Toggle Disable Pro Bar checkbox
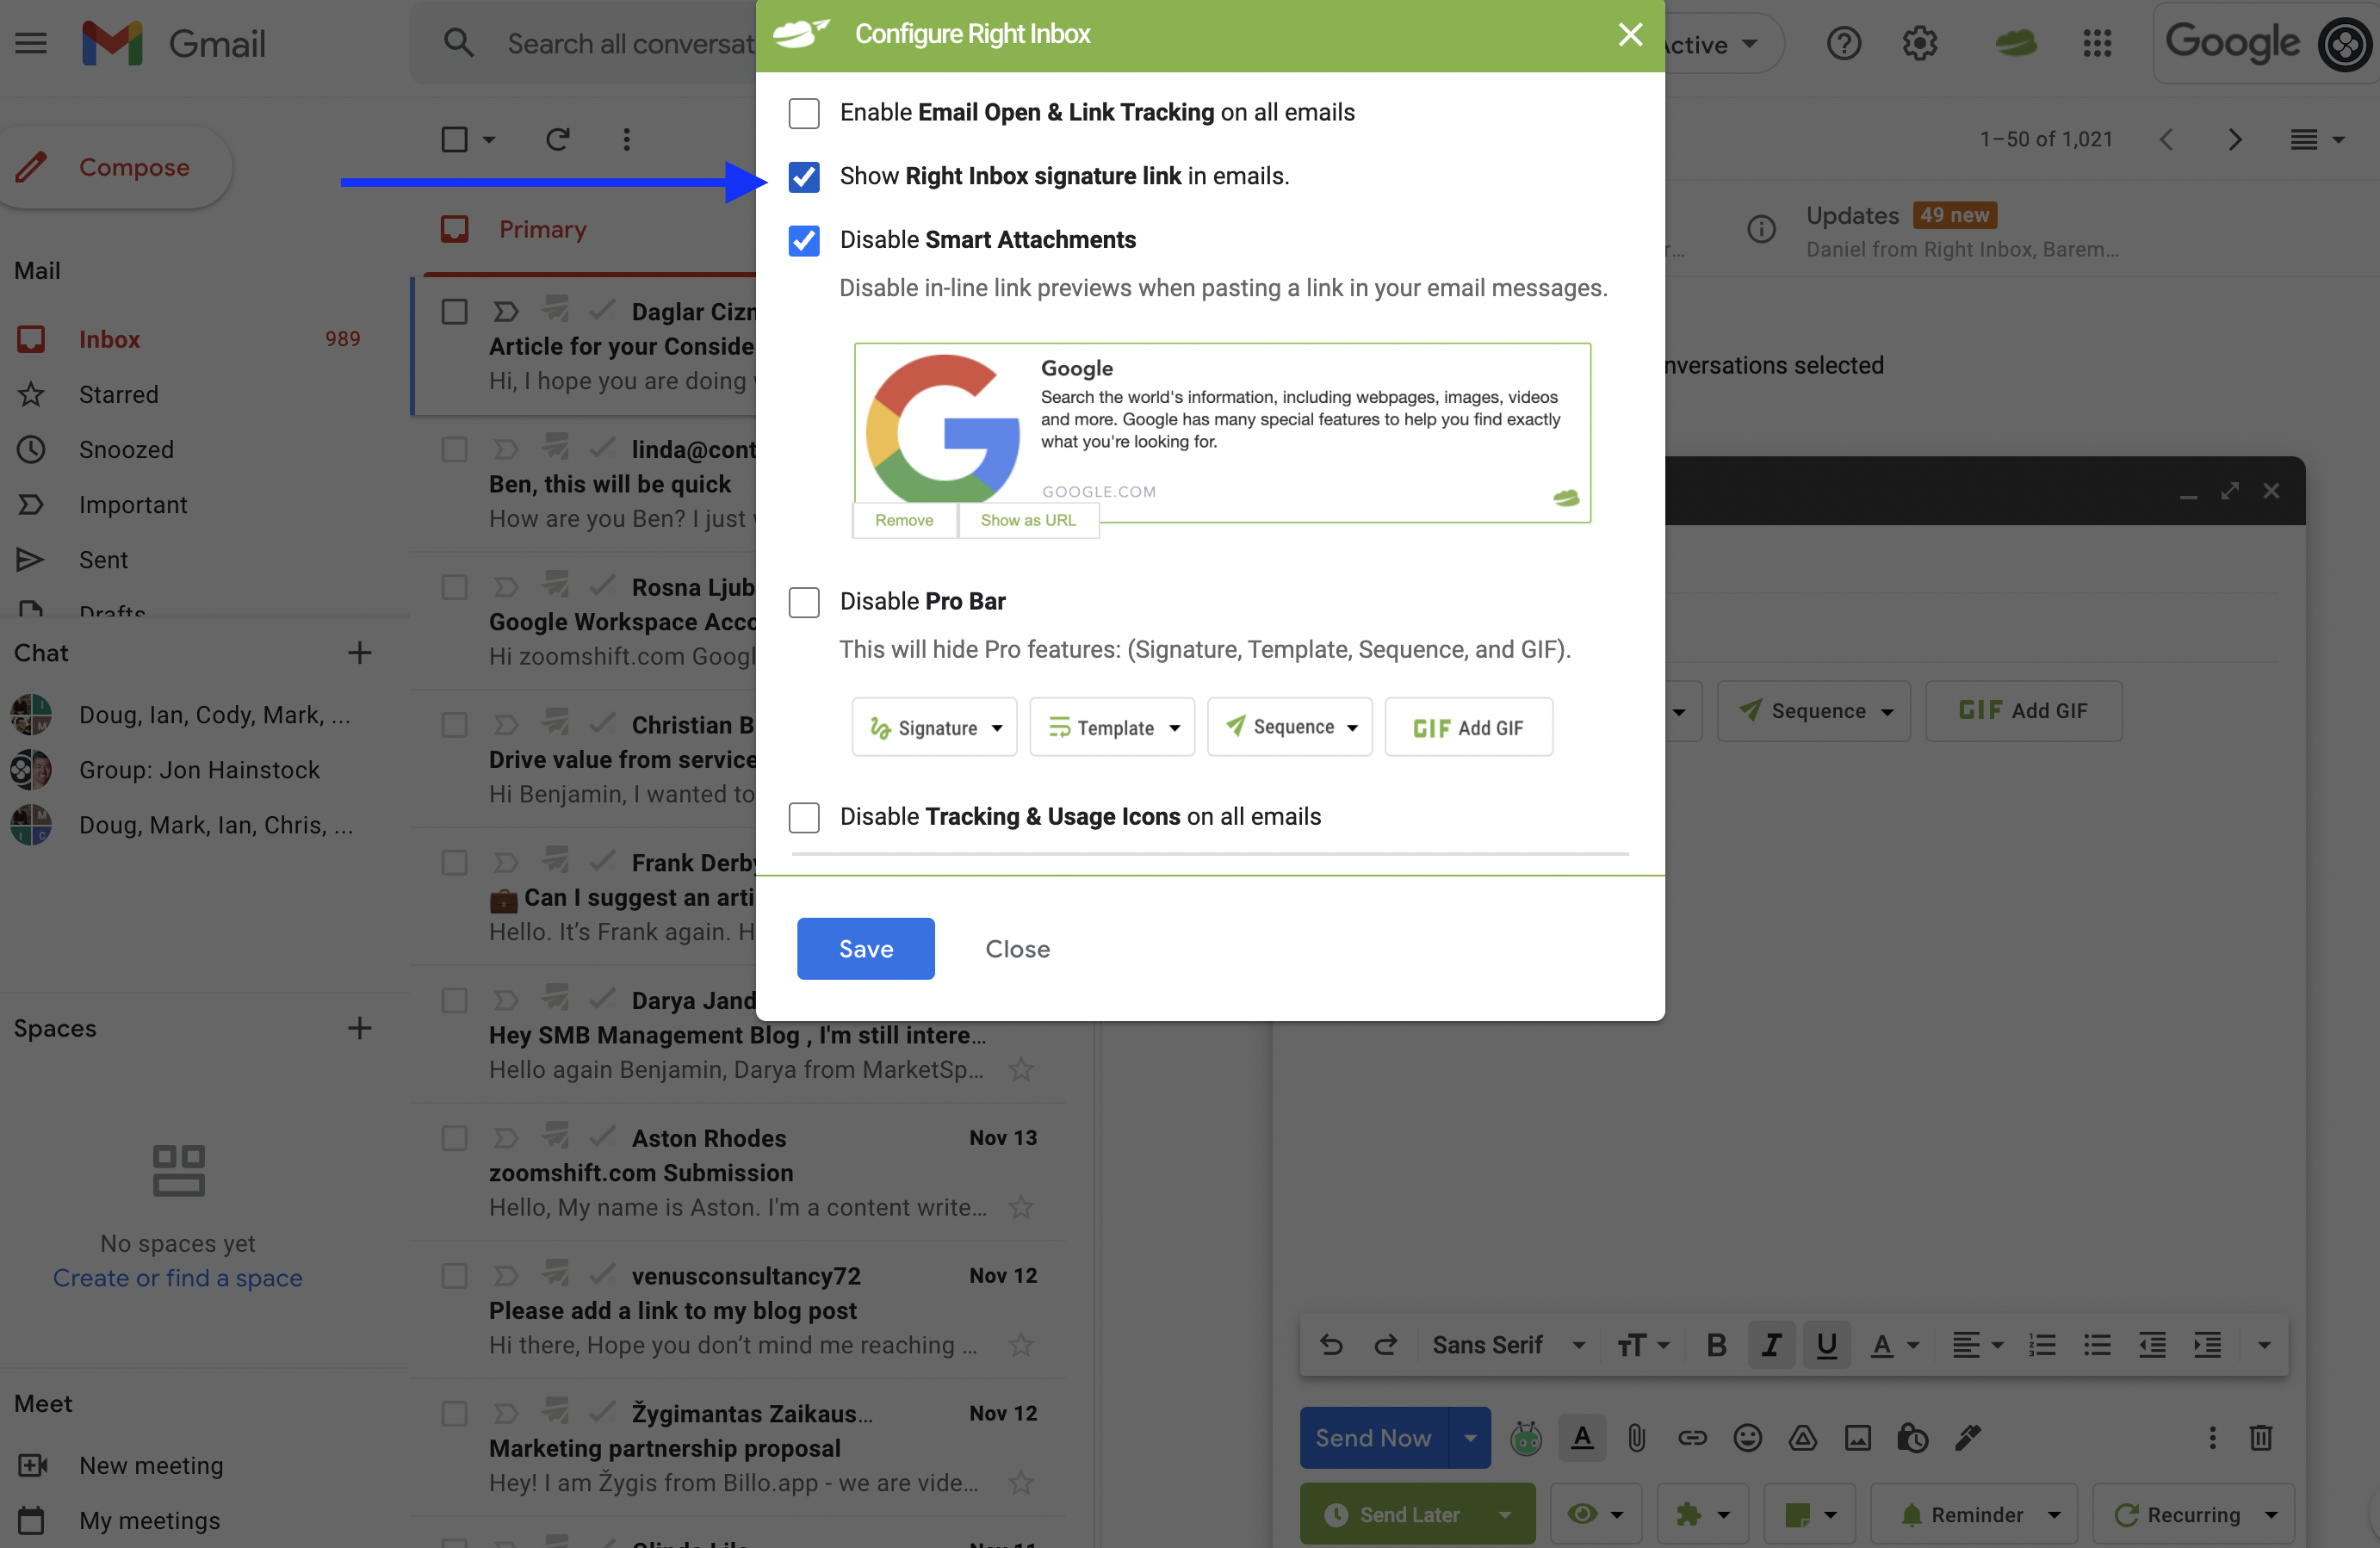 click(802, 600)
